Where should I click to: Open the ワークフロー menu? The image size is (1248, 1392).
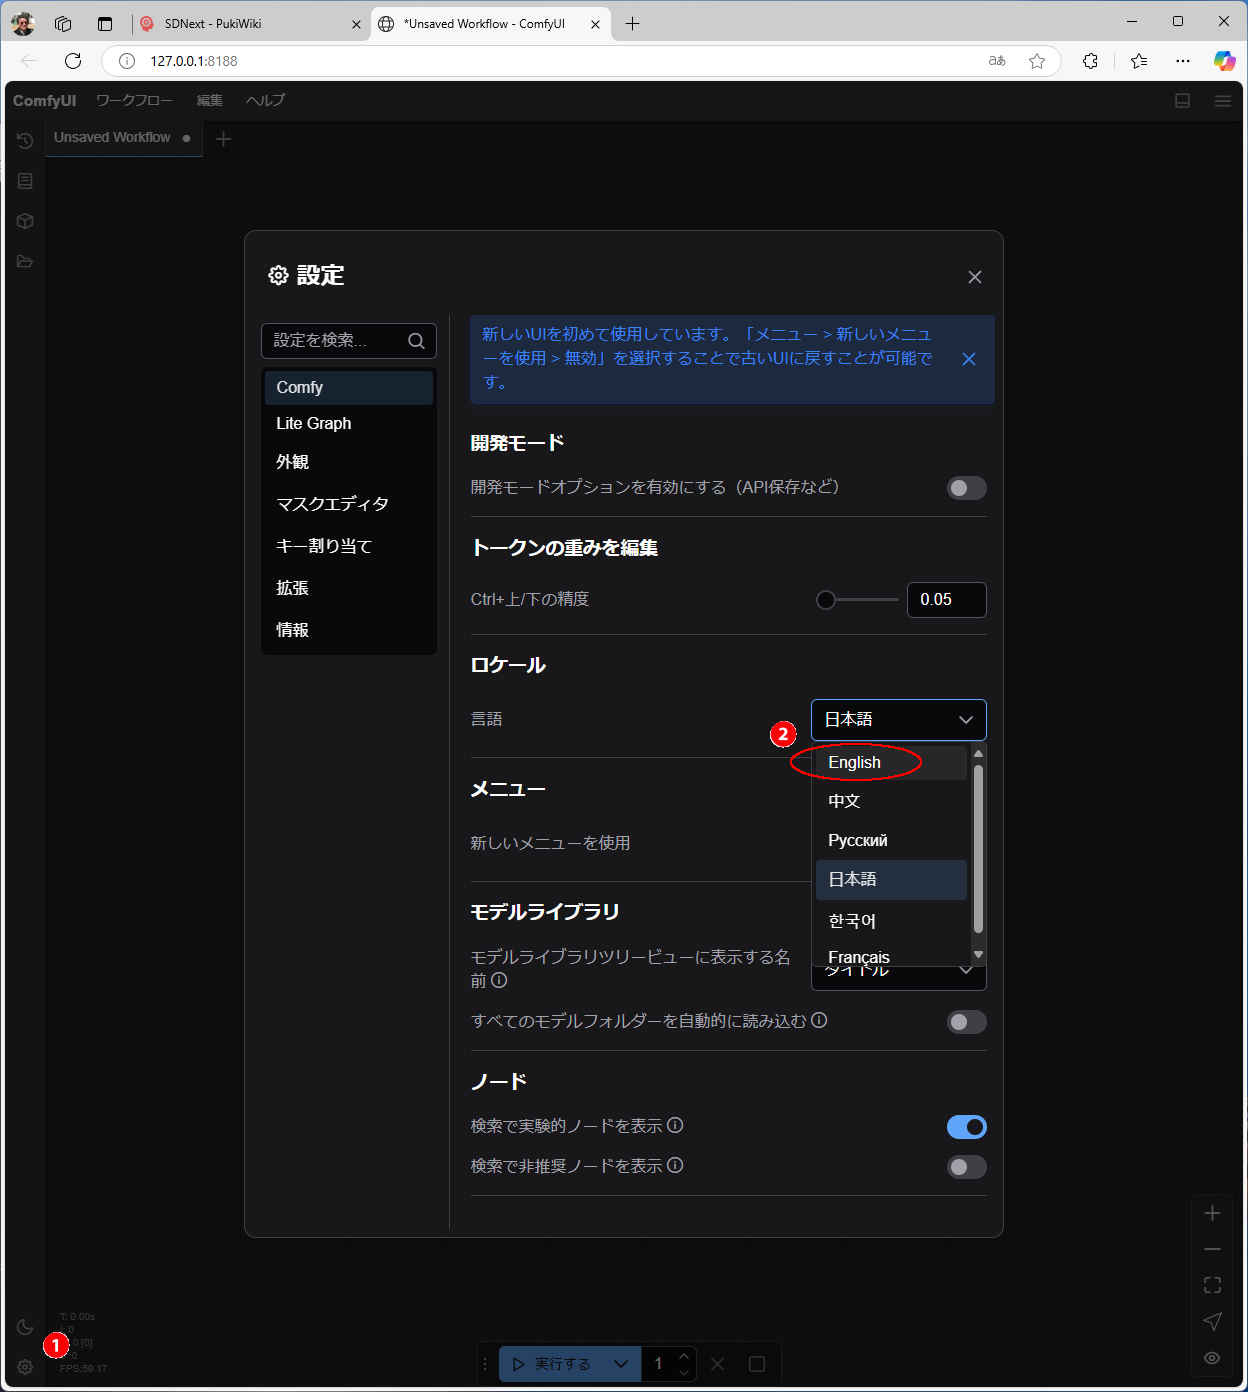134,100
